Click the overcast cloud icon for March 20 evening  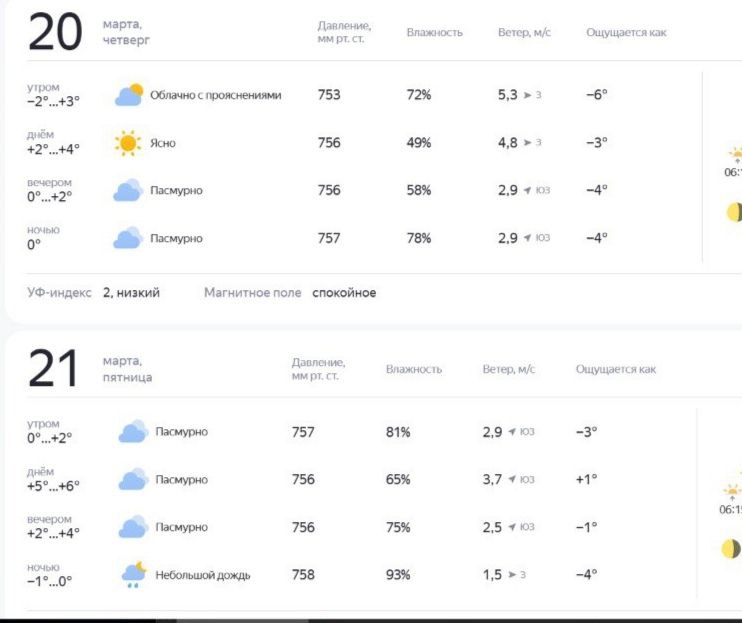point(128,190)
